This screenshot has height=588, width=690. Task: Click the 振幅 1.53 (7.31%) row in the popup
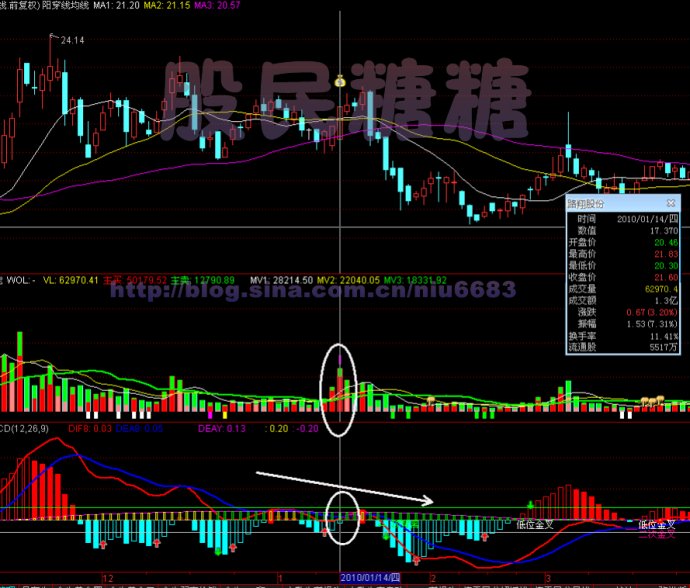click(623, 324)
